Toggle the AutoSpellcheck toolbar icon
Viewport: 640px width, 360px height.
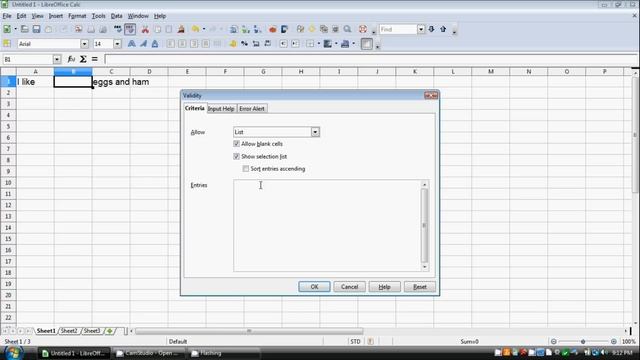[130, 29]
